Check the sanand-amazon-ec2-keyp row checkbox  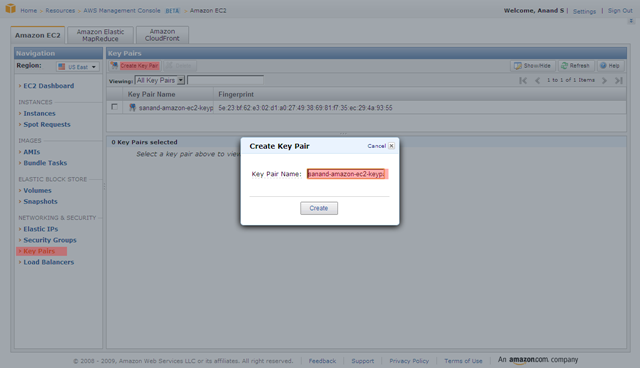[114, 107]
